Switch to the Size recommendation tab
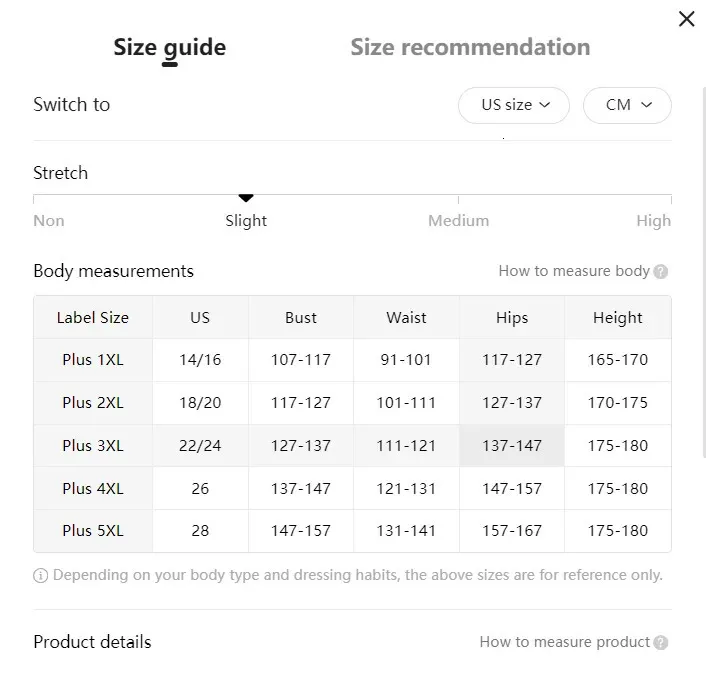This screenshot has width=706, height=684. coord(470,47)
